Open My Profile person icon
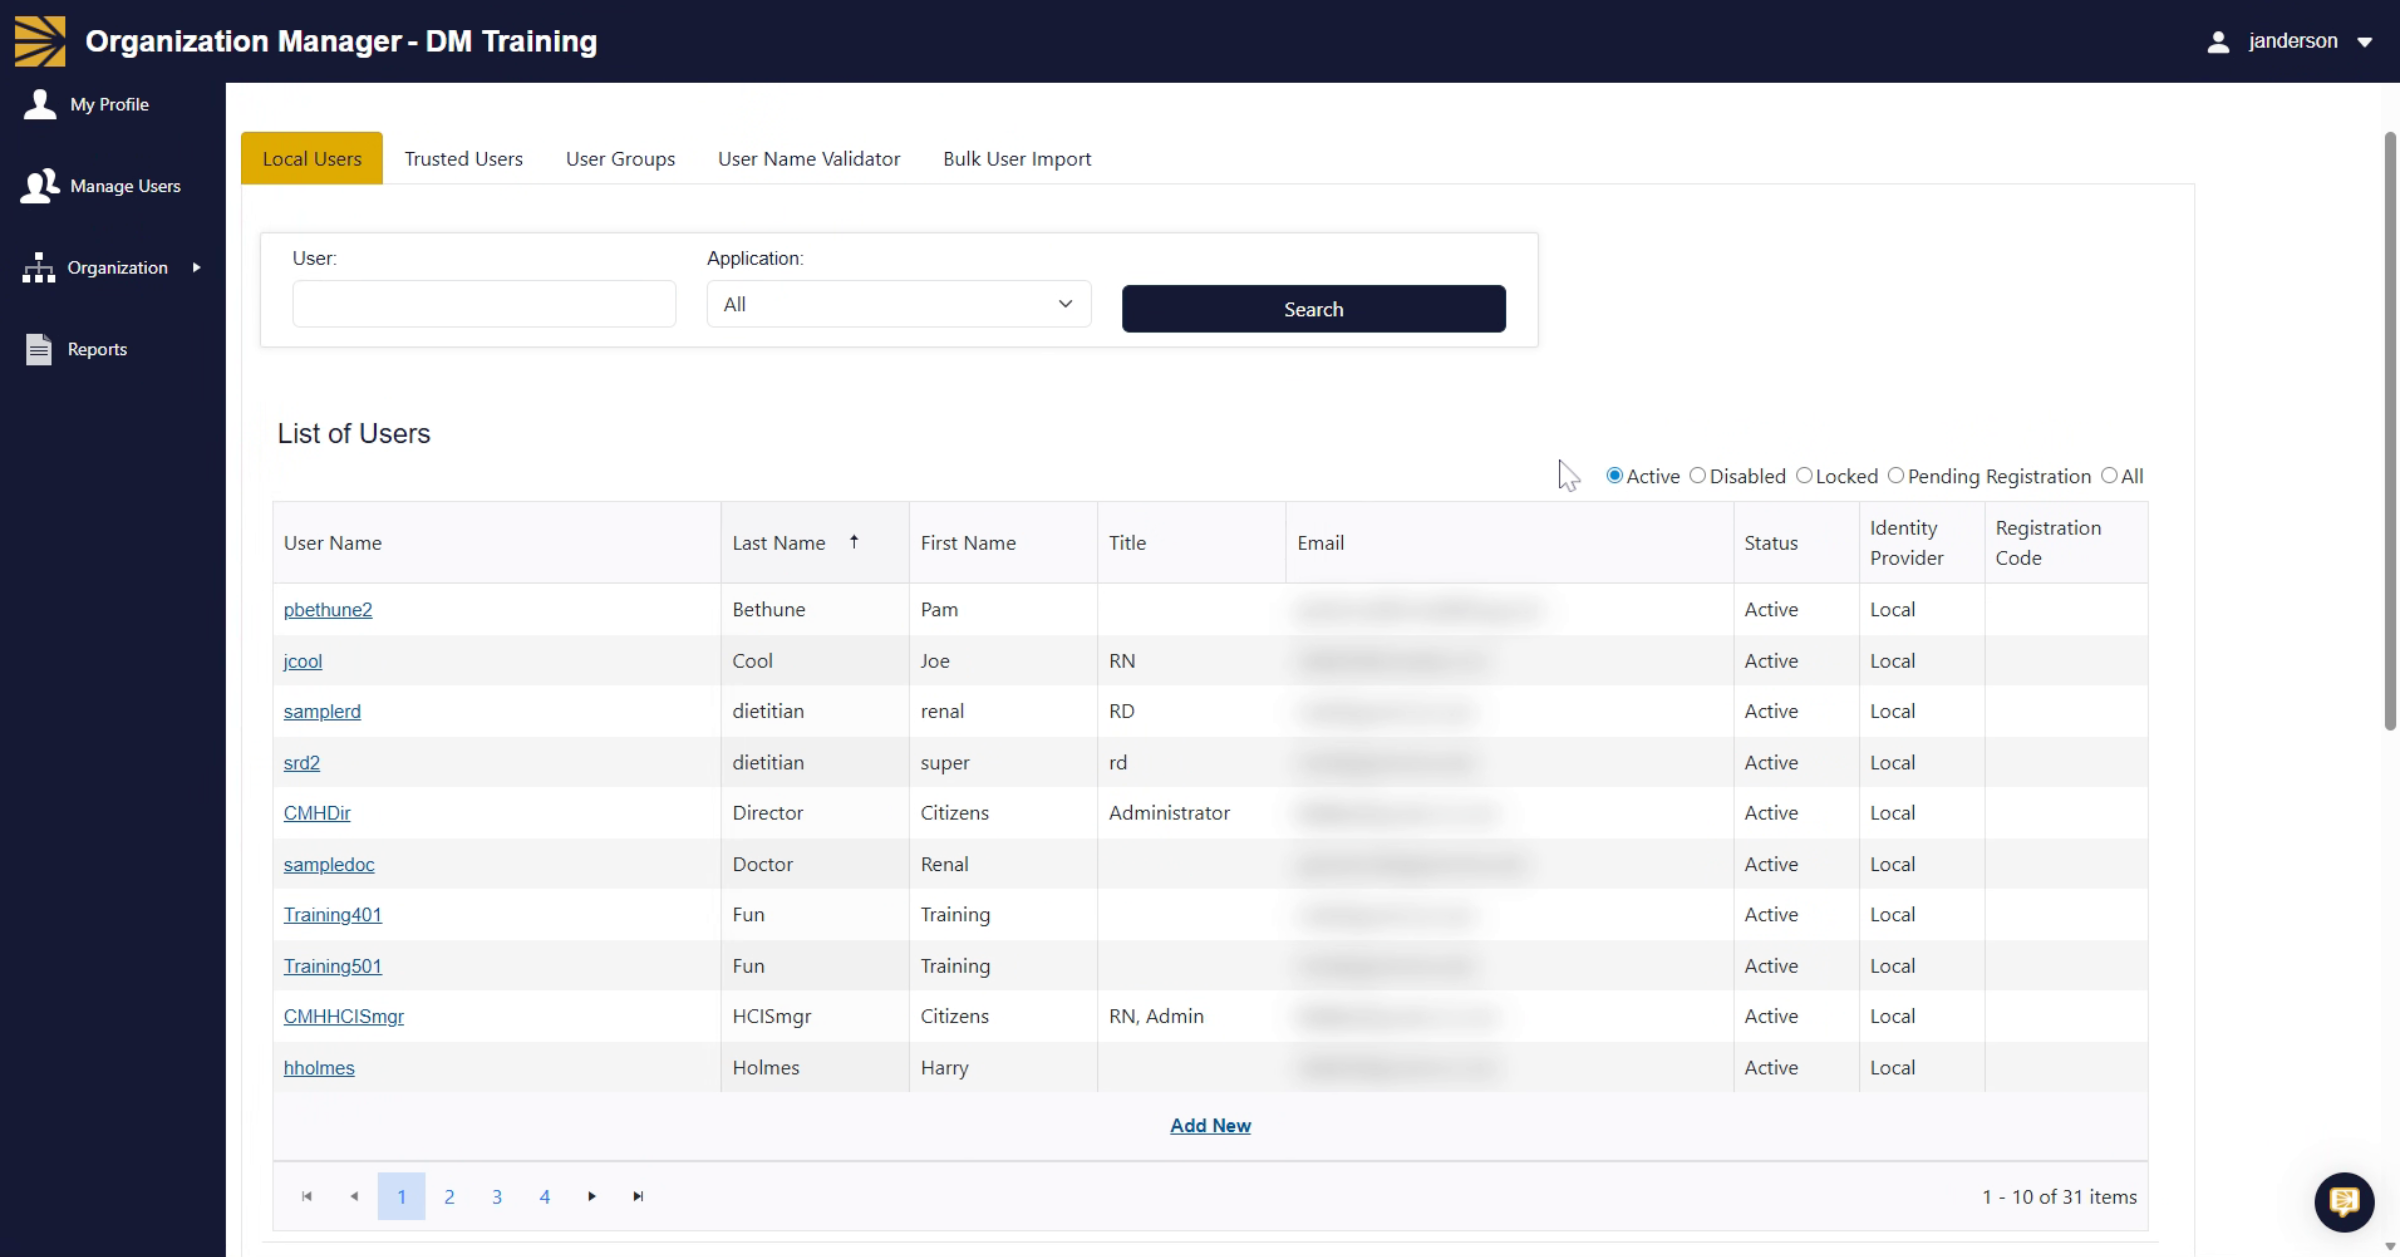This screenshot has width=2400, height=1257. click(40, 104)
